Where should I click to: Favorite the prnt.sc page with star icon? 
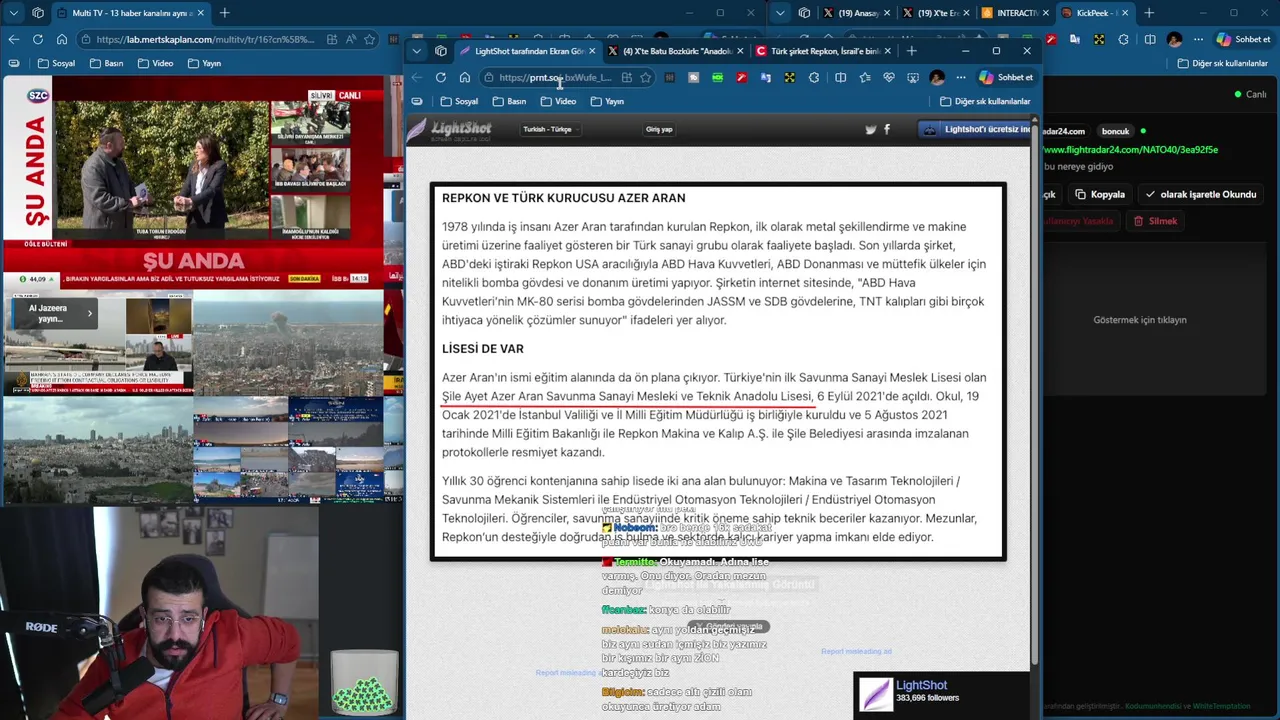(646, 77)
